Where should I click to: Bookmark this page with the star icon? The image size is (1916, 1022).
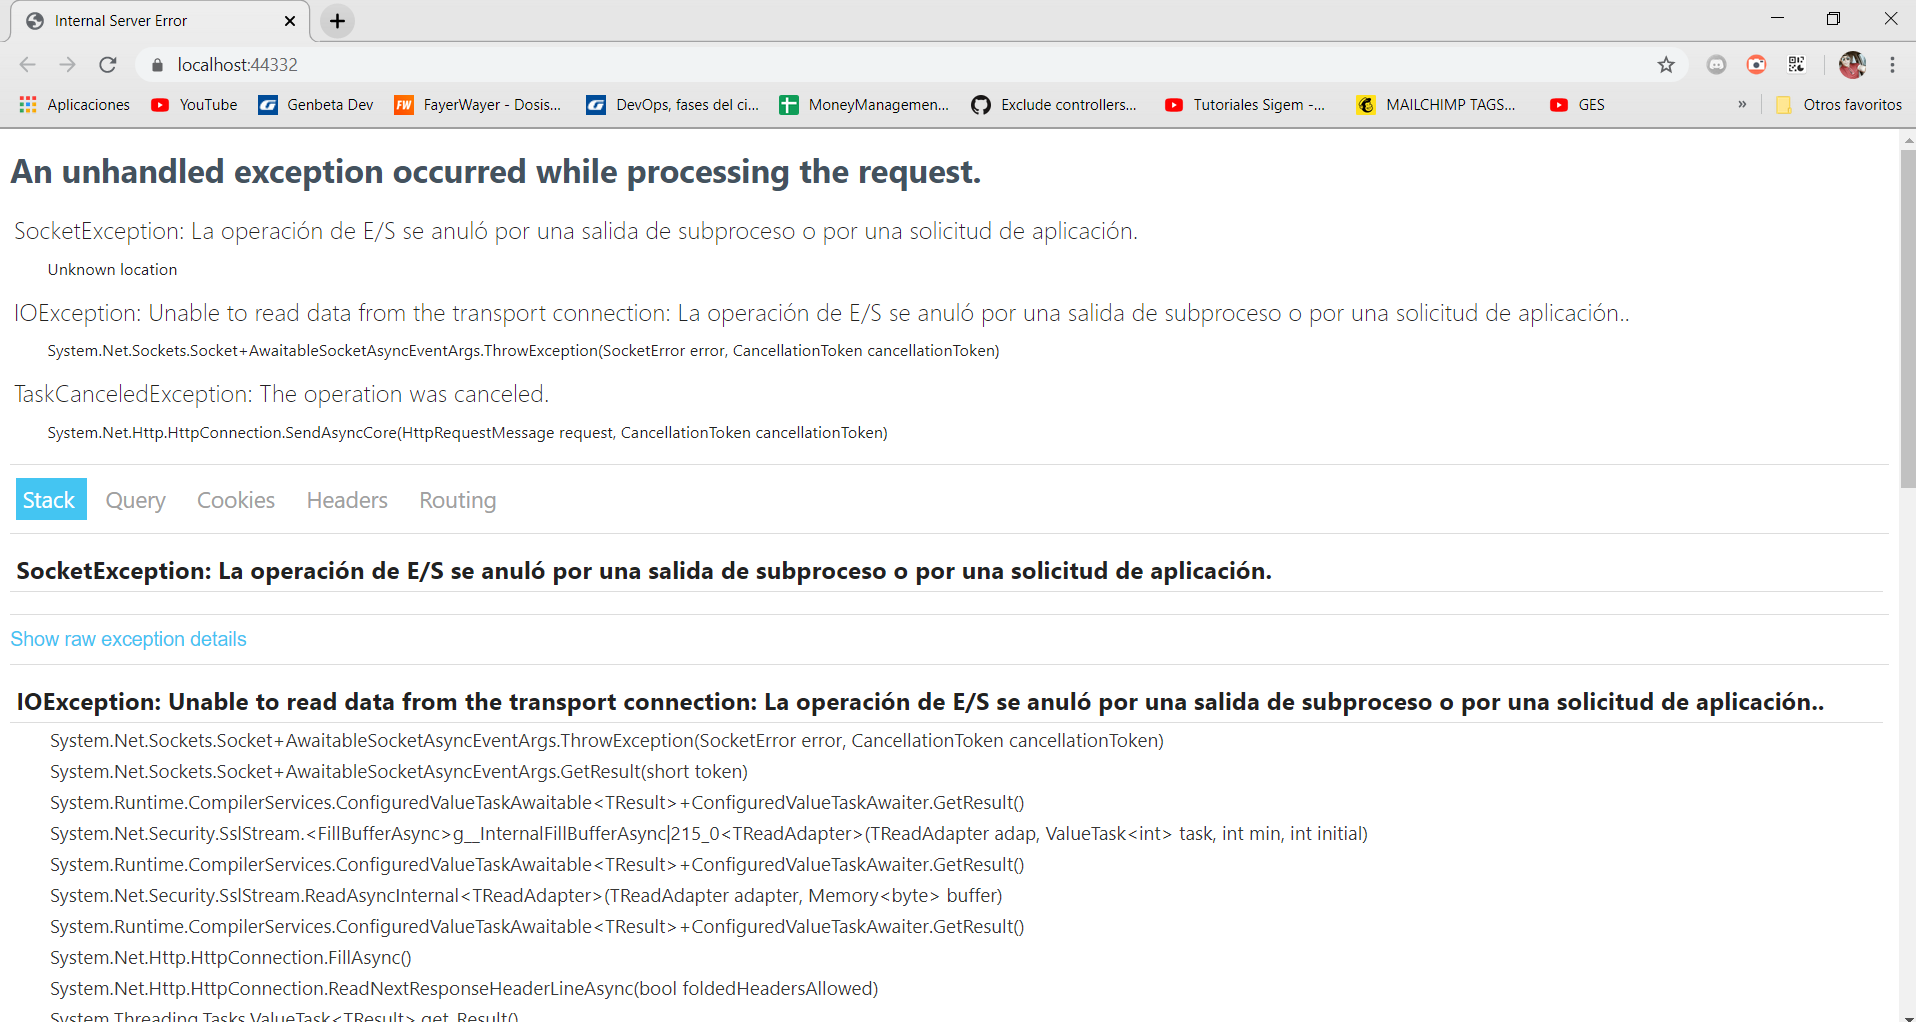1666,65
